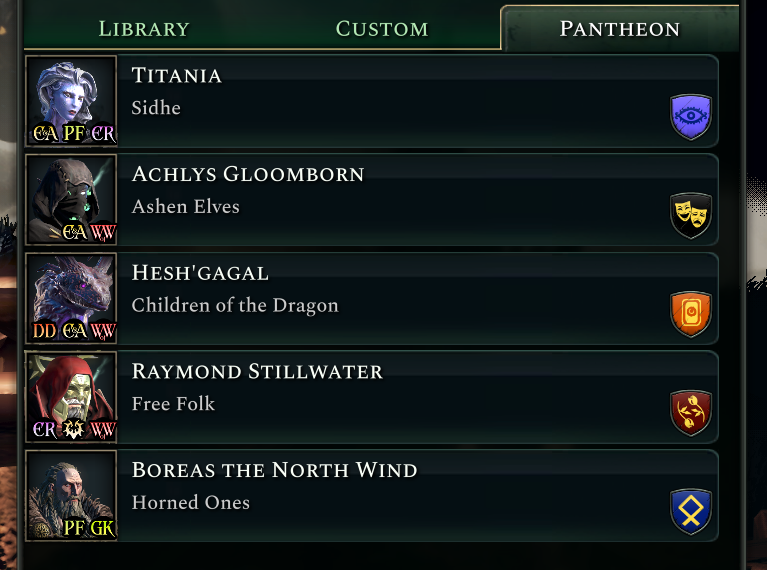This screenshot has width=767, height=570.
Task: Click the DD badge on Hesh'gagal's portrait
Action: (x=44, y=331)
